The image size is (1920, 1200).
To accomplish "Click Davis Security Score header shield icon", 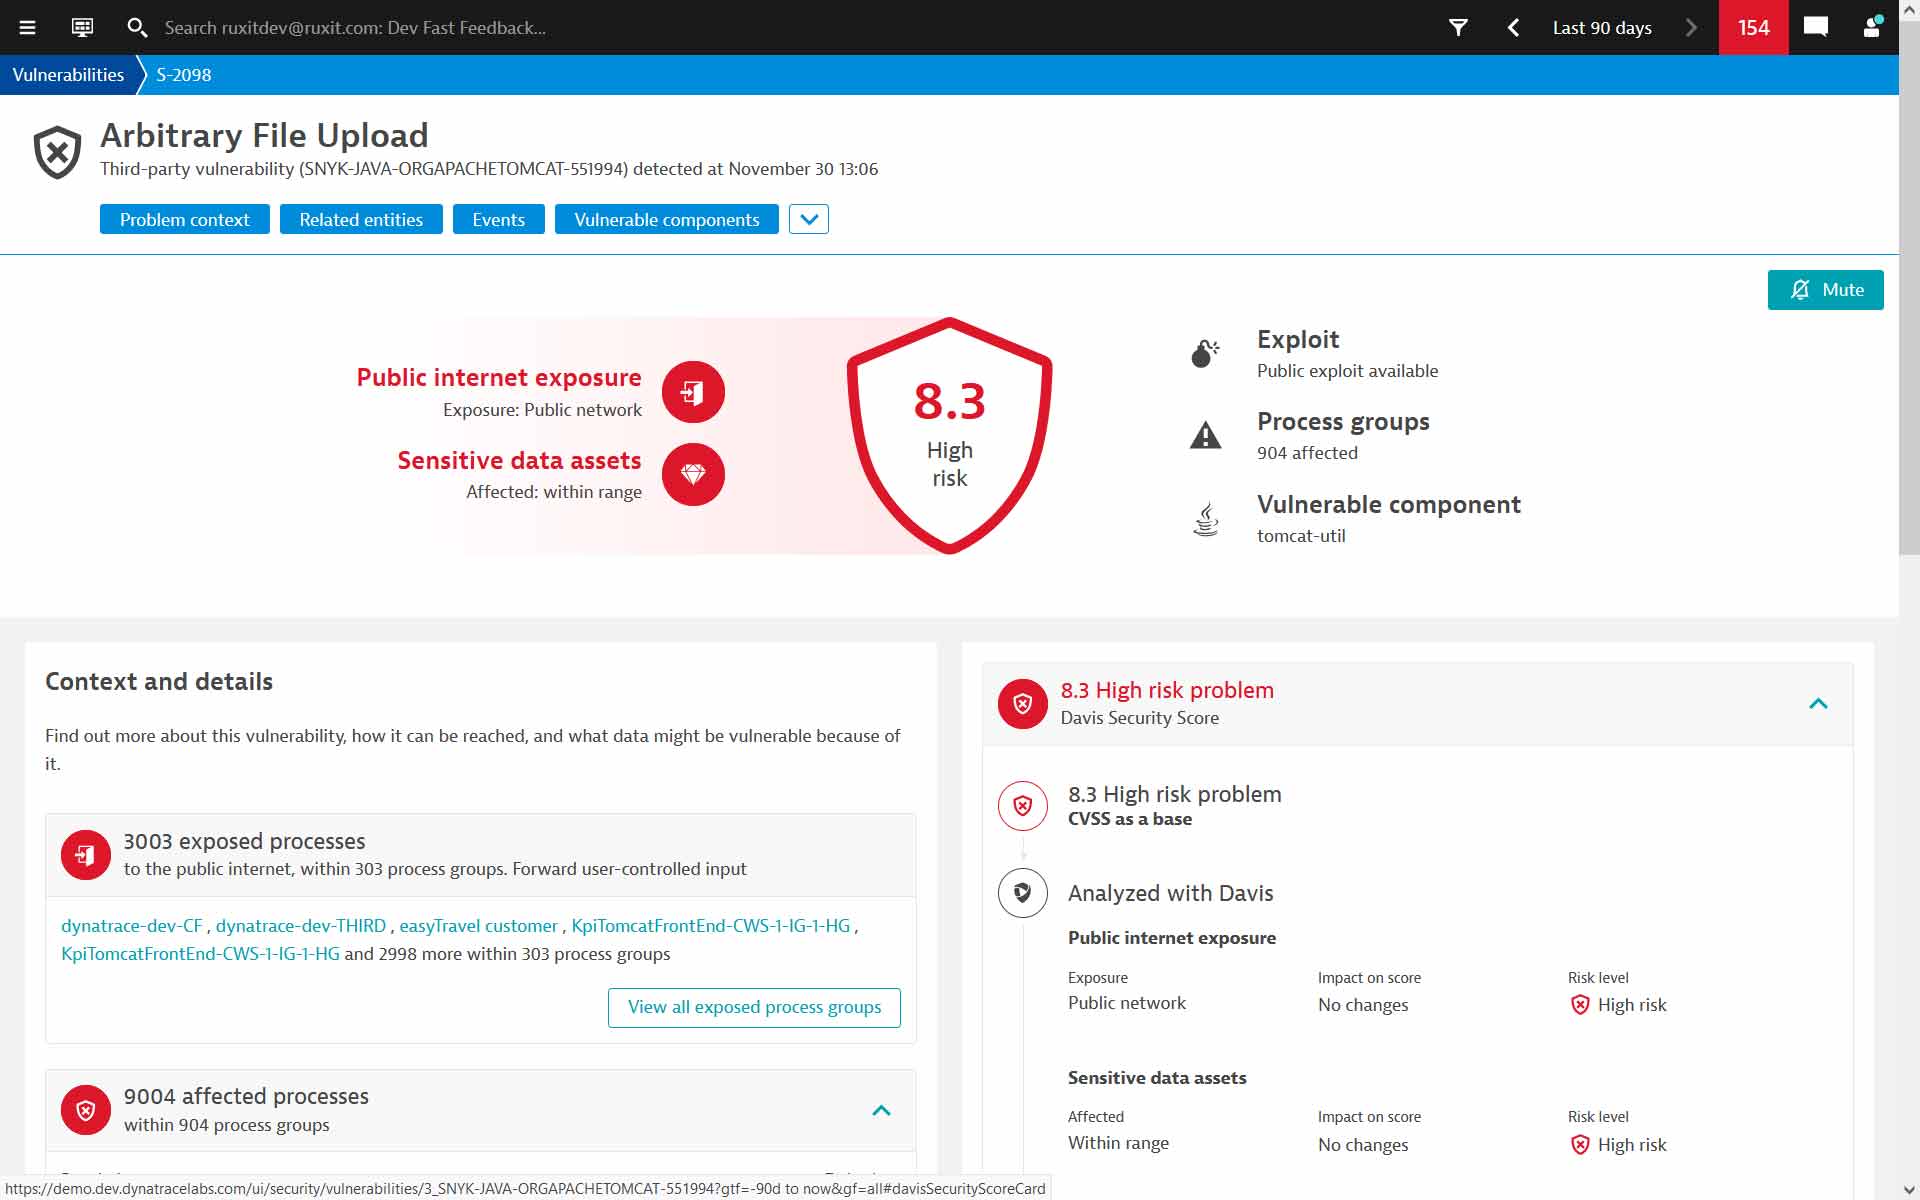I will click(x=1022, y=704).
